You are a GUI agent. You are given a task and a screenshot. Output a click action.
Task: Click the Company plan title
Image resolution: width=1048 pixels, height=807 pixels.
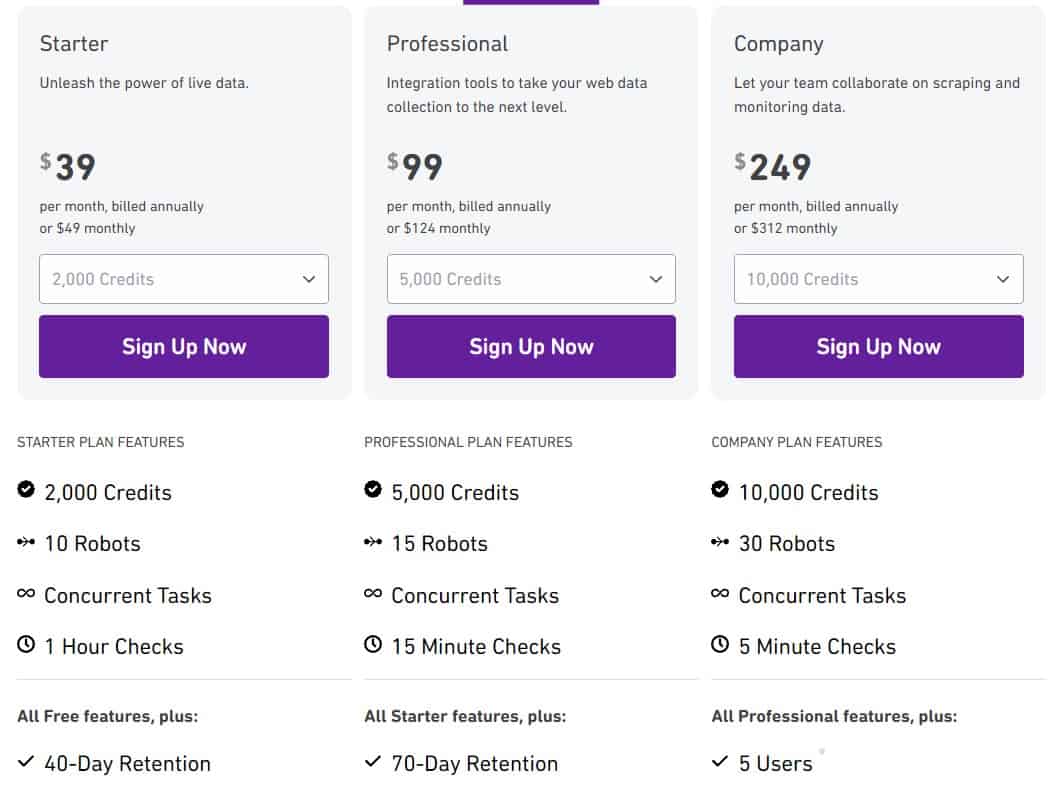point(778,43)
